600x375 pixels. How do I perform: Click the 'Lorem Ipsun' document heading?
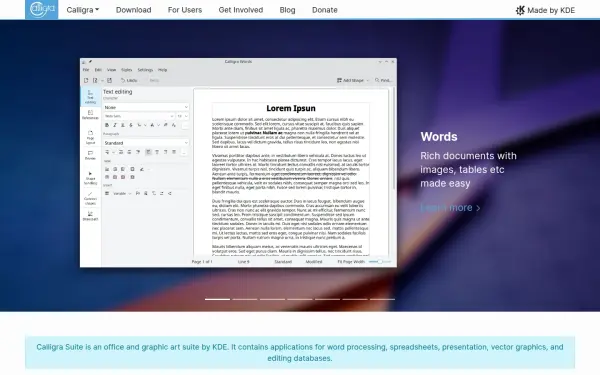(x=291, y=108)
